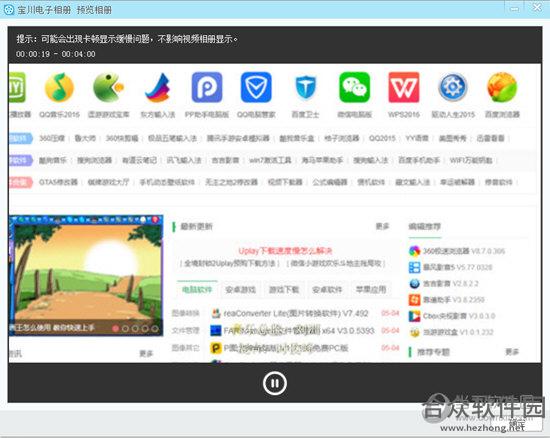Screen dimensions: 550x438
Task: Click the sunset landscape carousel image
Action: point(86,276)
